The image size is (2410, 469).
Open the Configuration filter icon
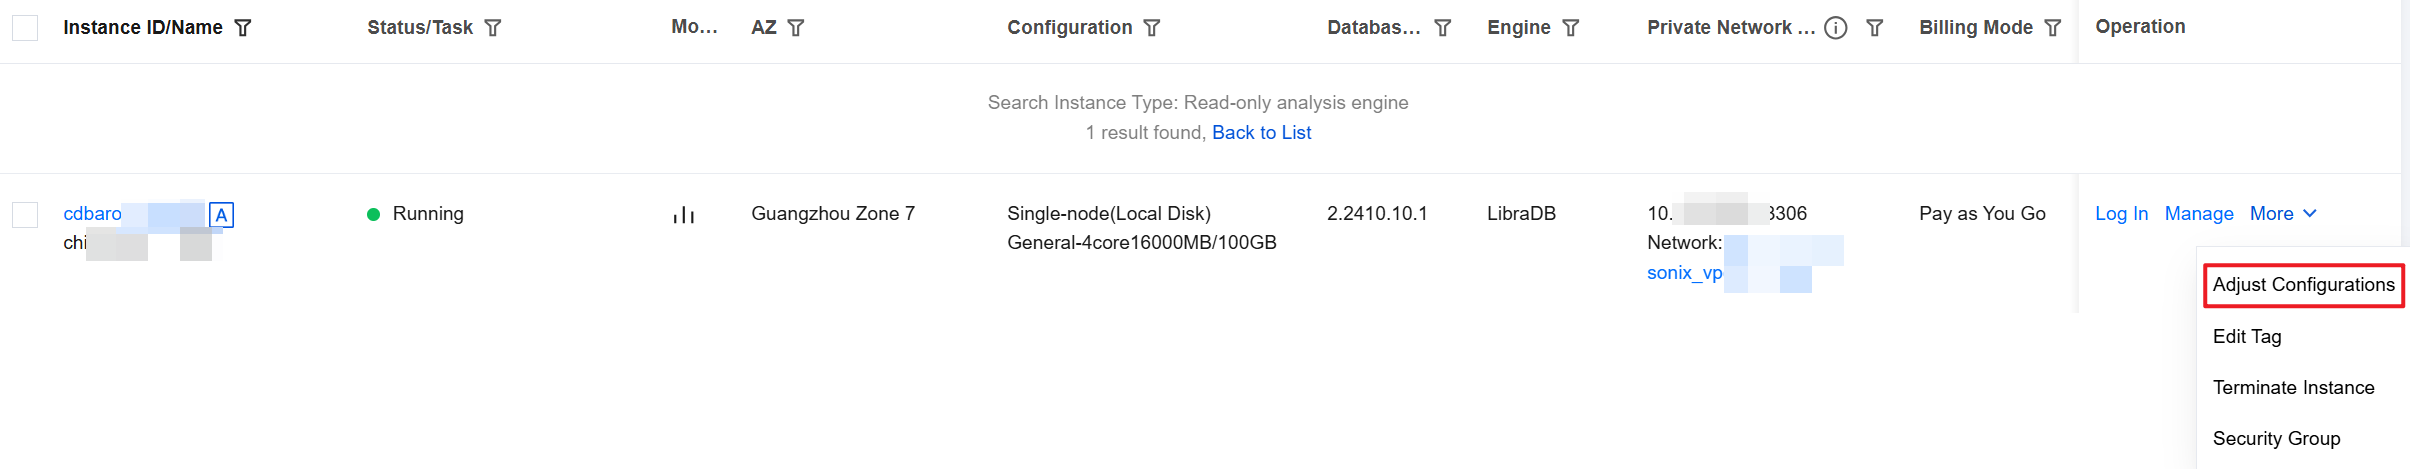coord(1152,28)
